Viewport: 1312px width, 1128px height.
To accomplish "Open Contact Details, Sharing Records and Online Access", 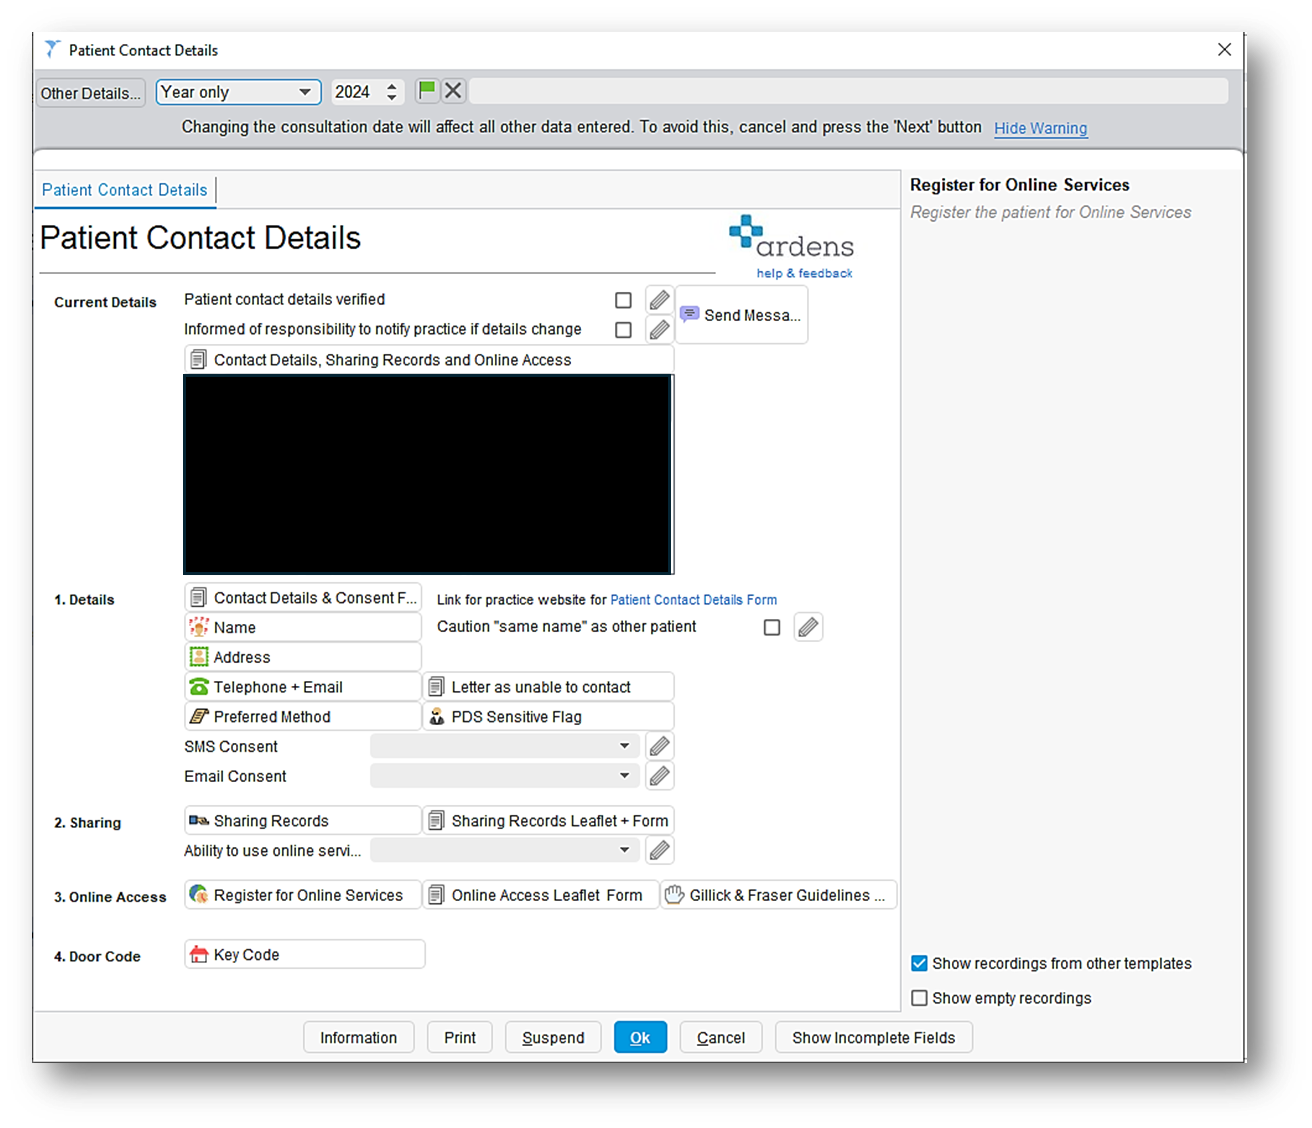I will point(429,360).
